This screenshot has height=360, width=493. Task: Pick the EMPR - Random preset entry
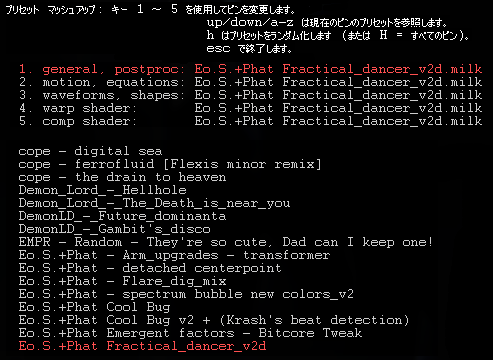point(226,242)
